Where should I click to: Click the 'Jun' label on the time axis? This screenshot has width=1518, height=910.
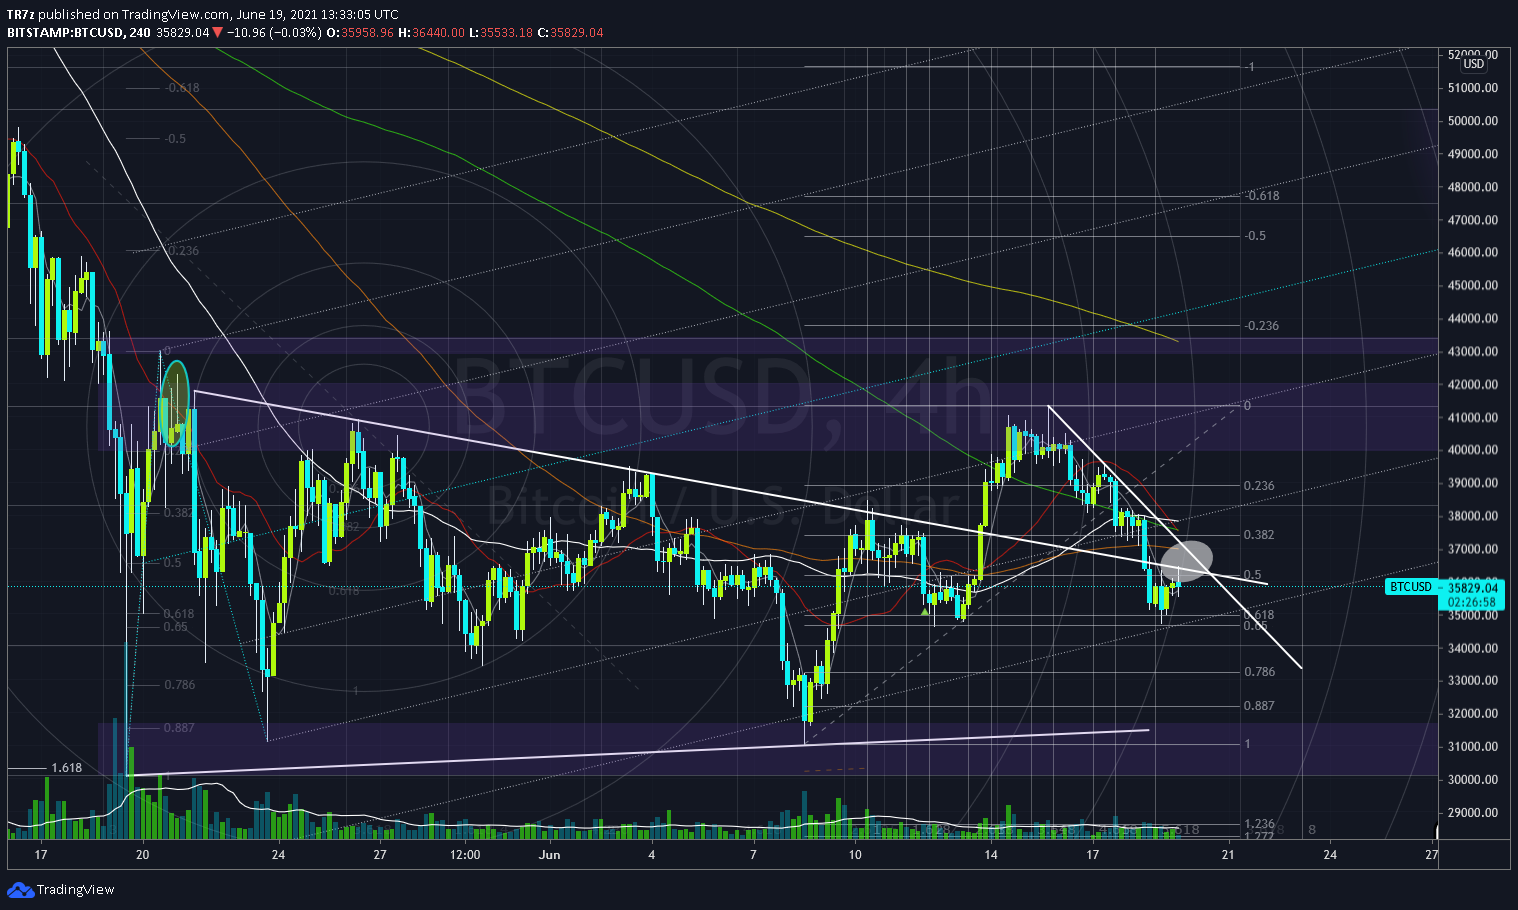pos(549,855)
